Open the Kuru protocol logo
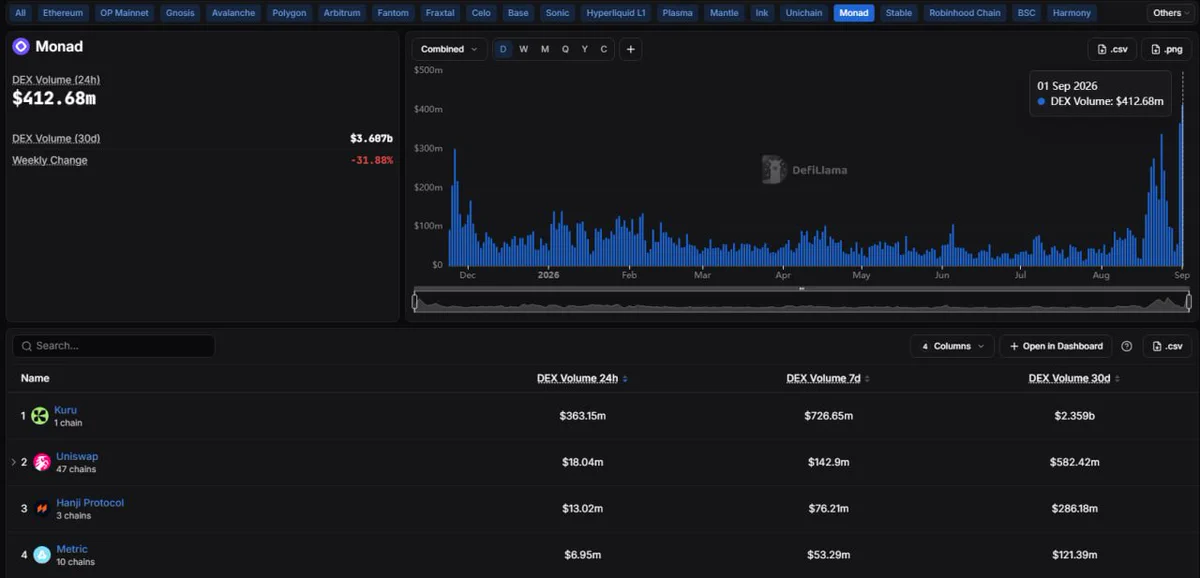The image size is (1200, 578). tap(40, 416)
